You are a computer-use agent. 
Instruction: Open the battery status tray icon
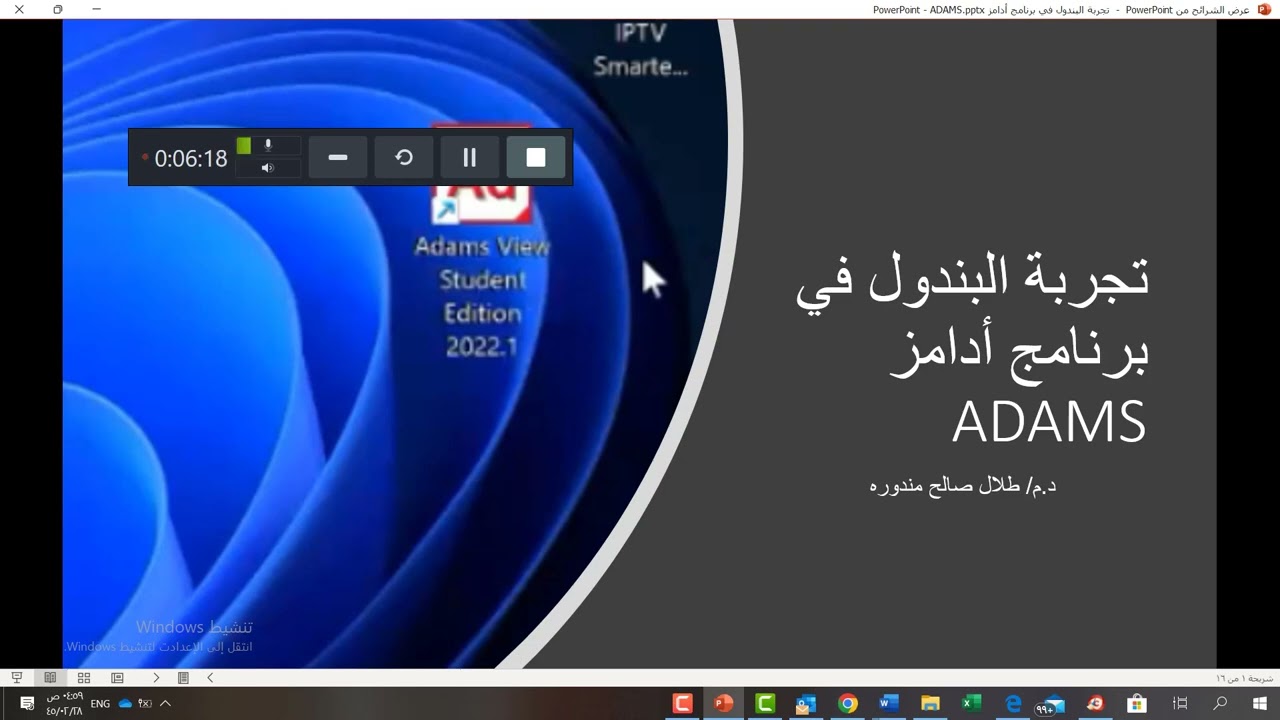click(x=145, y=704)
